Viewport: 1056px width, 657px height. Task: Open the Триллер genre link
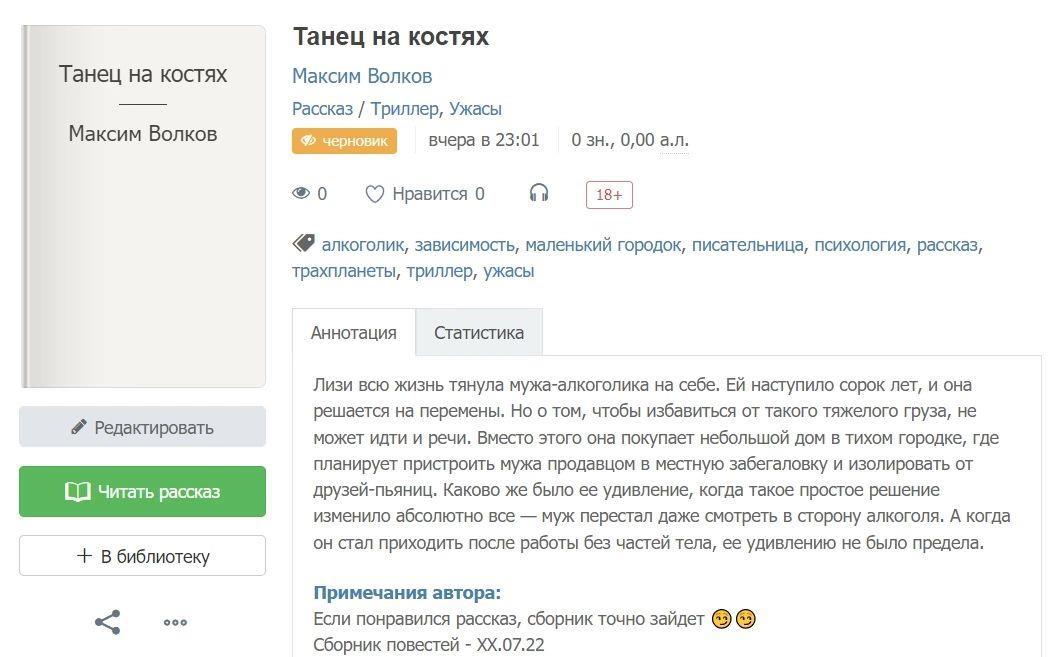[x=404, y=109]
